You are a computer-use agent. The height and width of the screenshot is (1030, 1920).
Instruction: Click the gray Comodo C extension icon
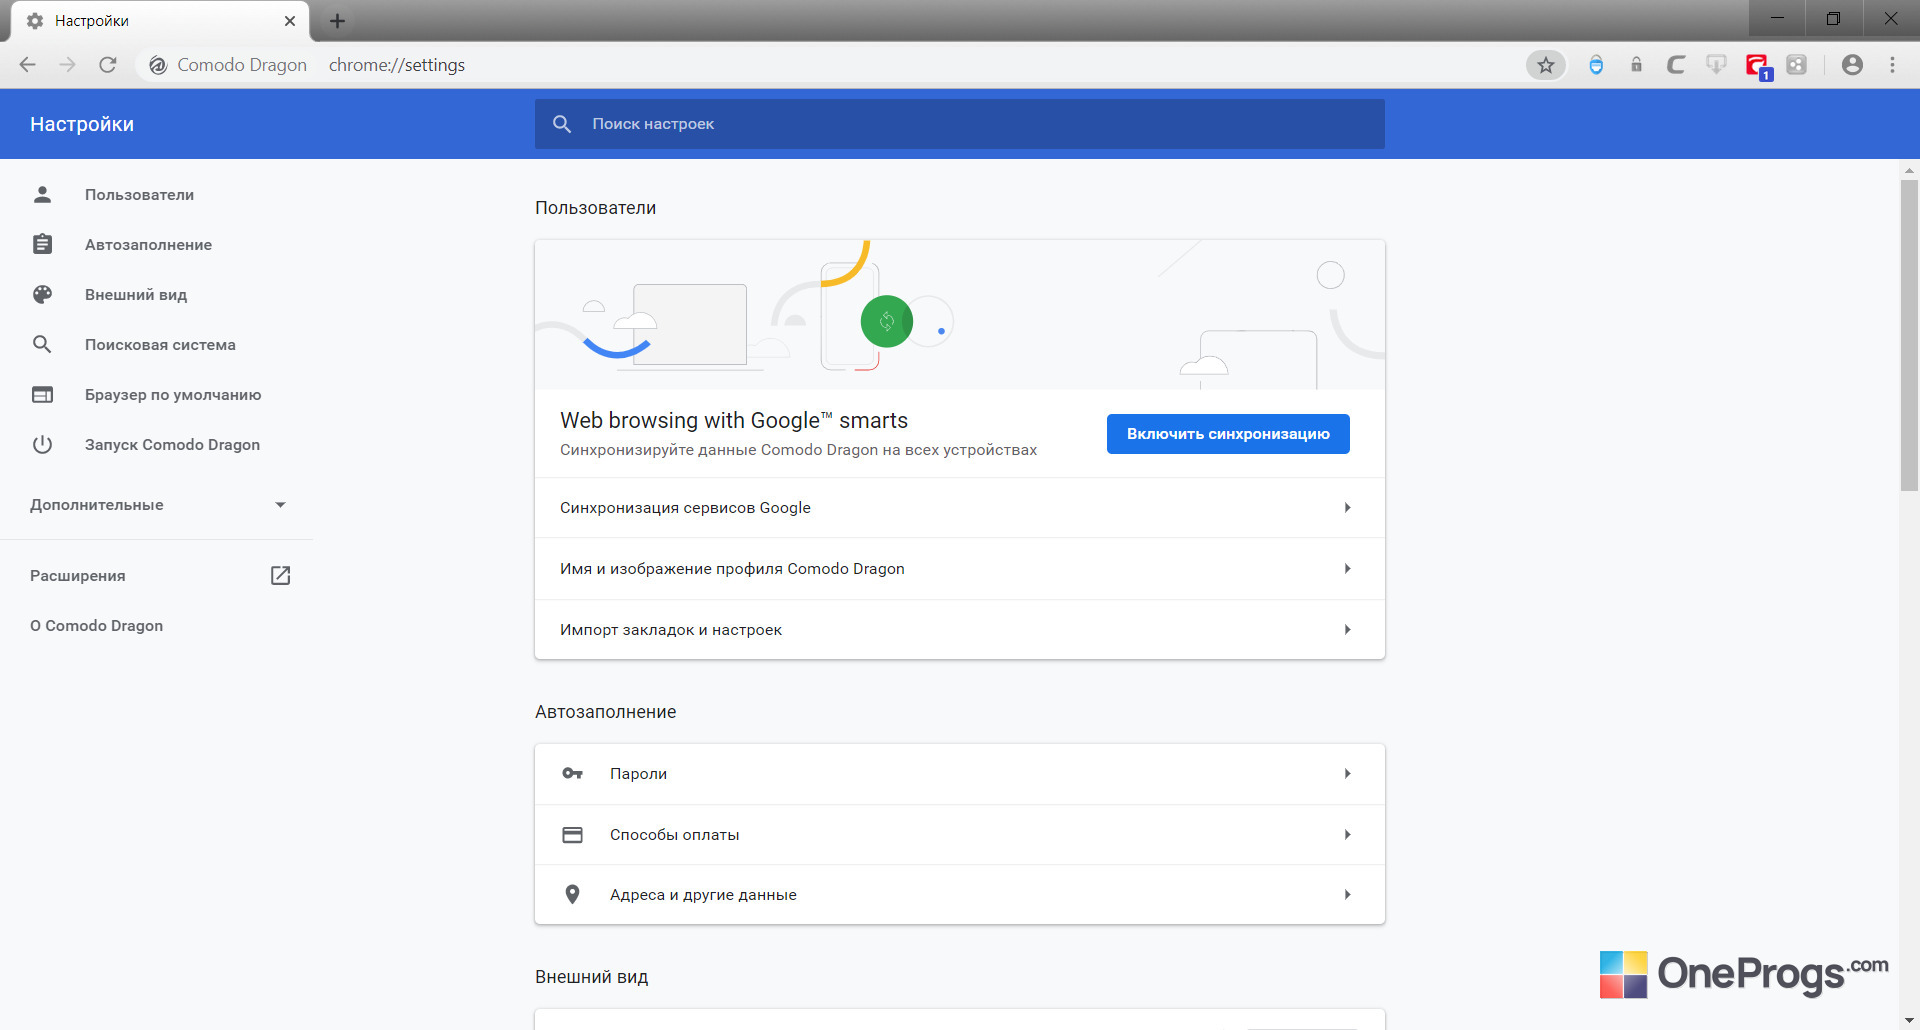(x=1676, y=65)
